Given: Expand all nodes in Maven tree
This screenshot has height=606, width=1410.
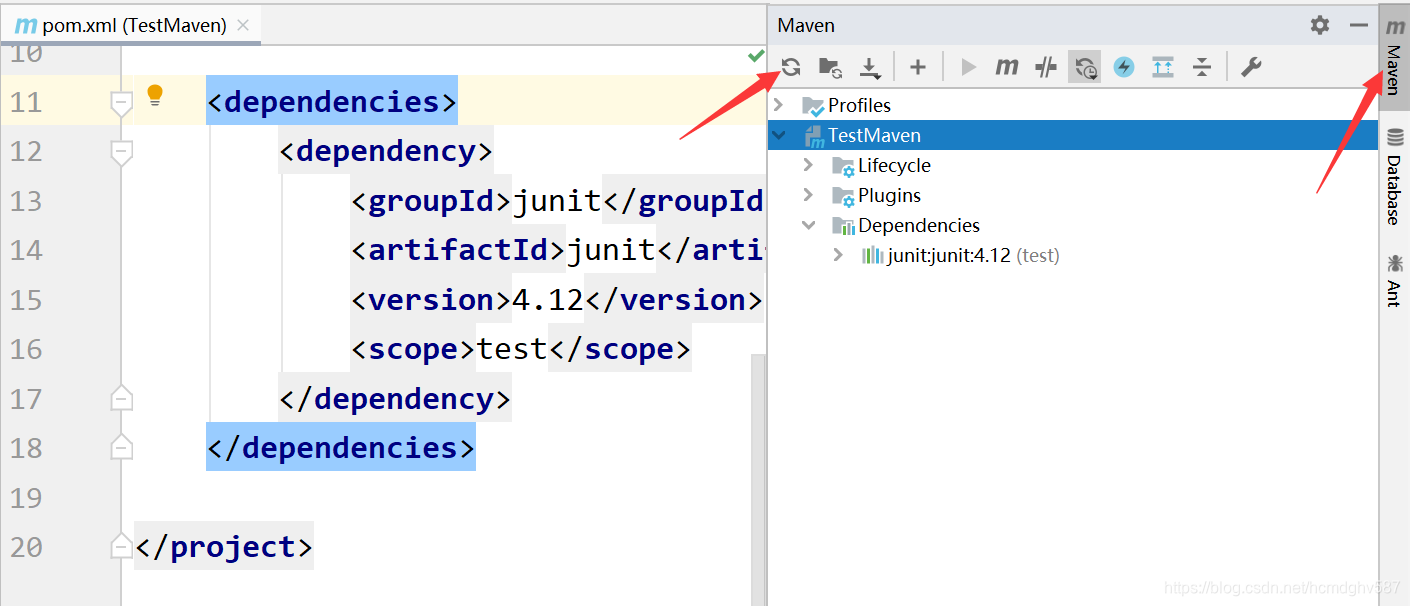Looking at the screenshot, I should tap(1163, 67).
